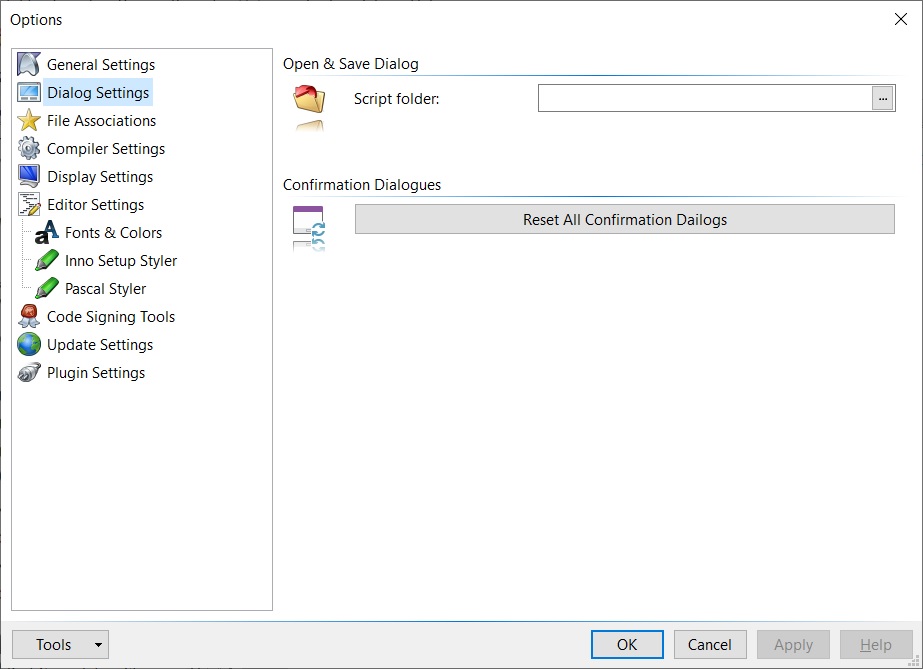Image resolution: width=923 pixels, height=669 pixels.
Task: Go to Compiler Settings
Action: (106, 148)
